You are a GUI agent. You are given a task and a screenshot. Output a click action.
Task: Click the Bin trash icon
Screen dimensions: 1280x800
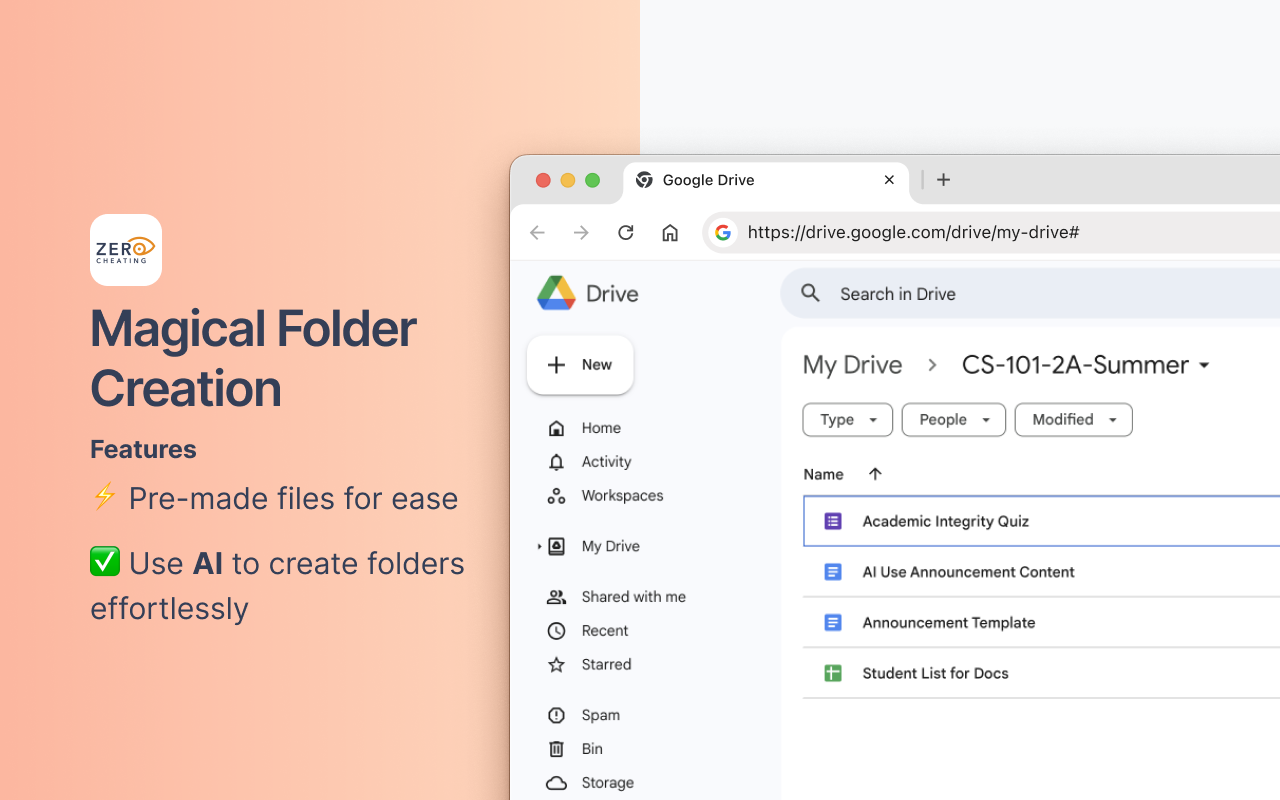557,749
